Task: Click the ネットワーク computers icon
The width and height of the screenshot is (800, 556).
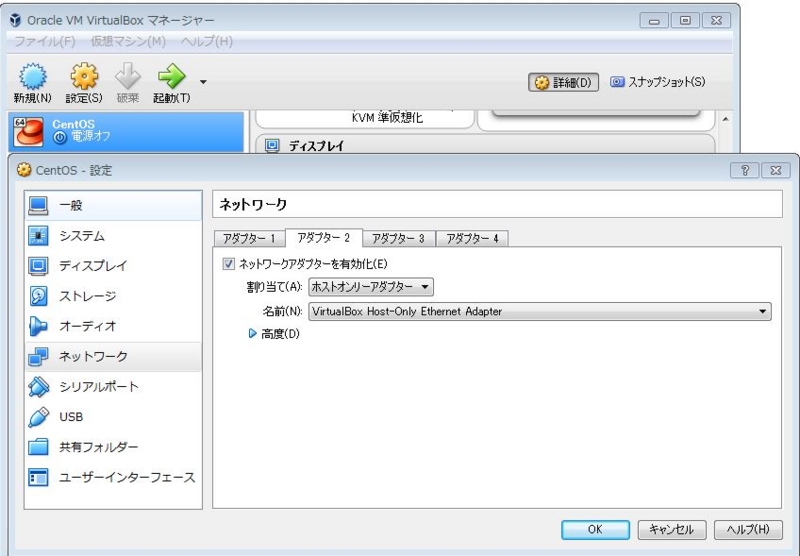Action: coord(38,357)
